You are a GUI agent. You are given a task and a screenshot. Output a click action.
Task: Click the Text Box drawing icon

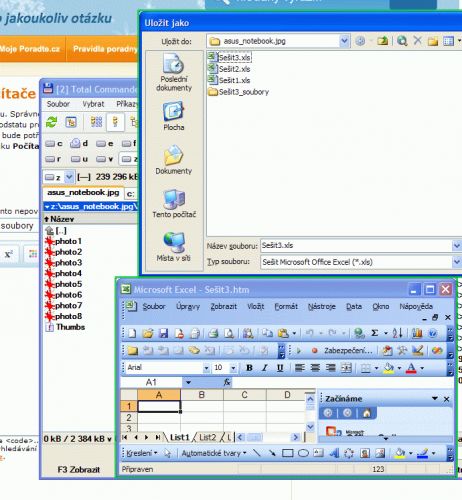tap(318, 453)
